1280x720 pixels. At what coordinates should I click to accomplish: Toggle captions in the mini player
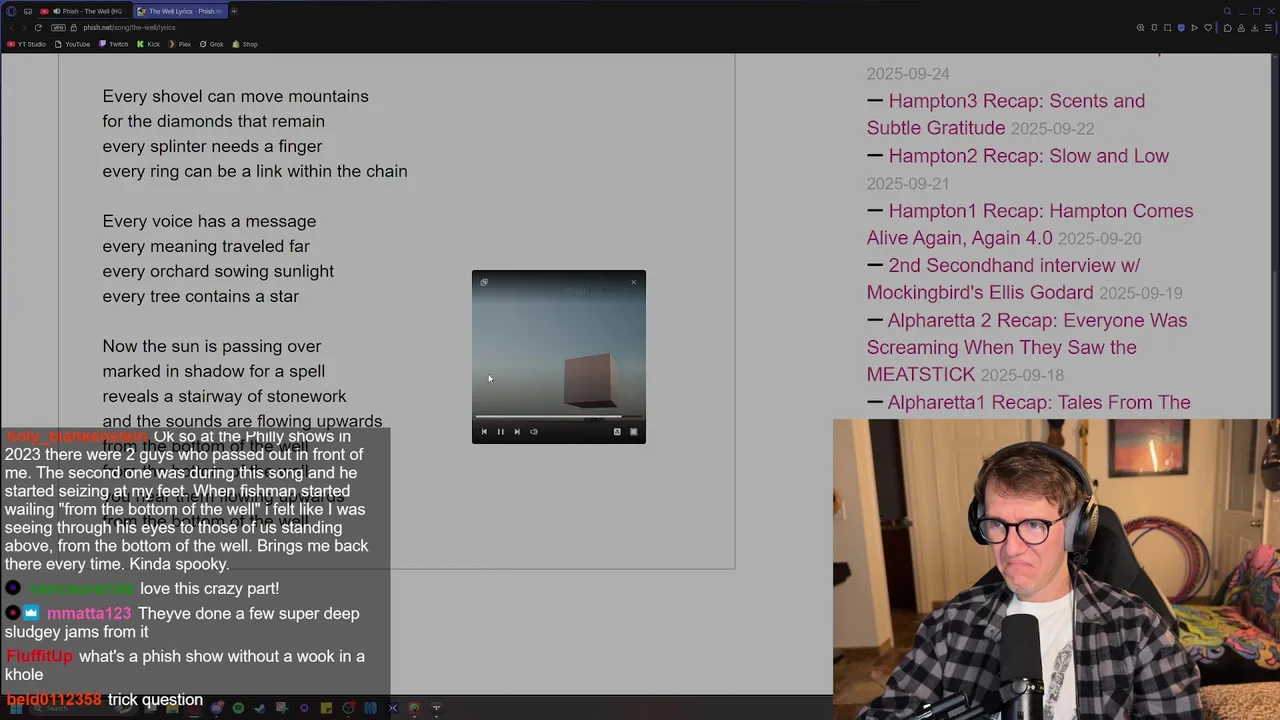click(617, 432)
